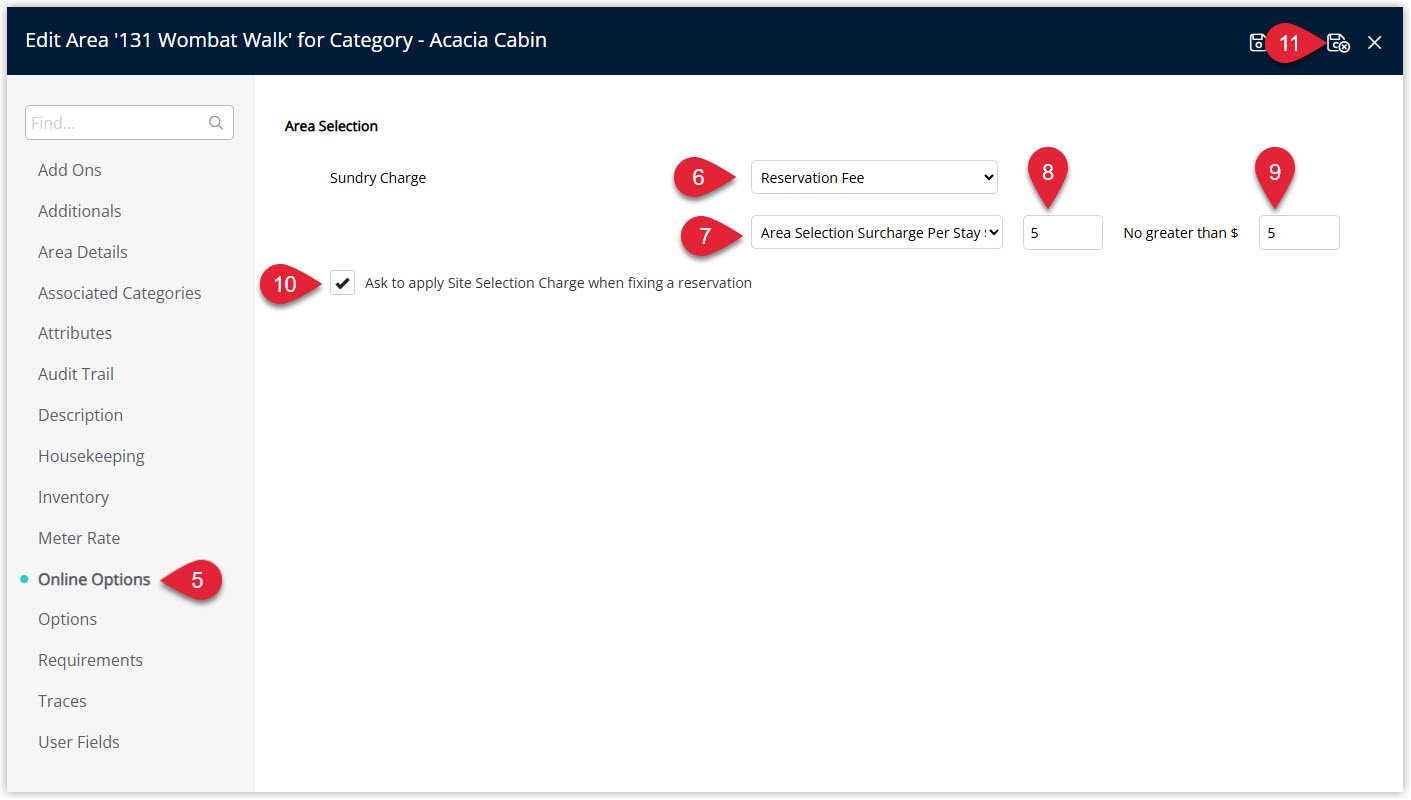Select User Fields in the sidebar
Image resolution: width=1411 pixels, height=800 pixels.
(x=79, y=742)
